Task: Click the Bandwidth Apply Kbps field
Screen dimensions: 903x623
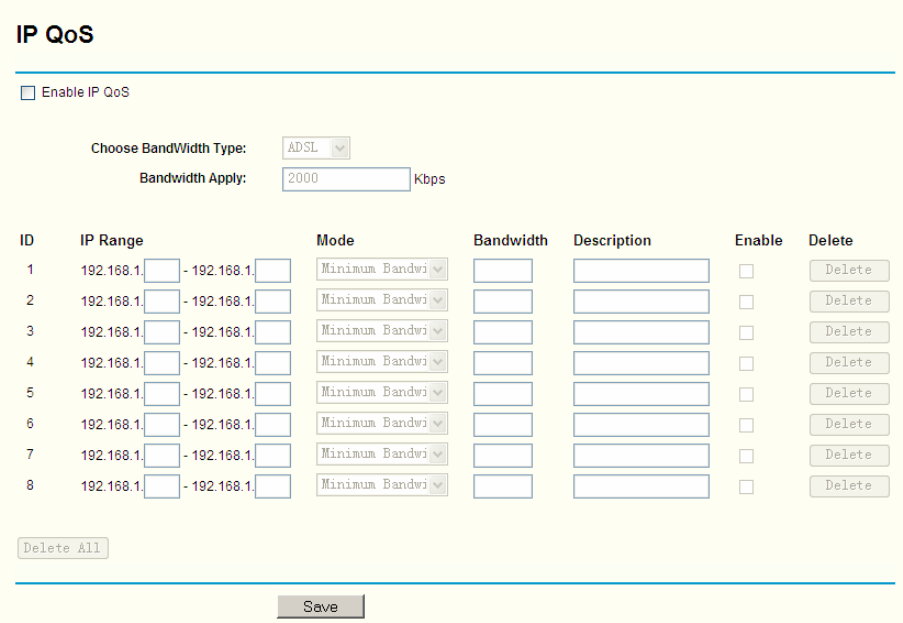Action: [345, 179]
